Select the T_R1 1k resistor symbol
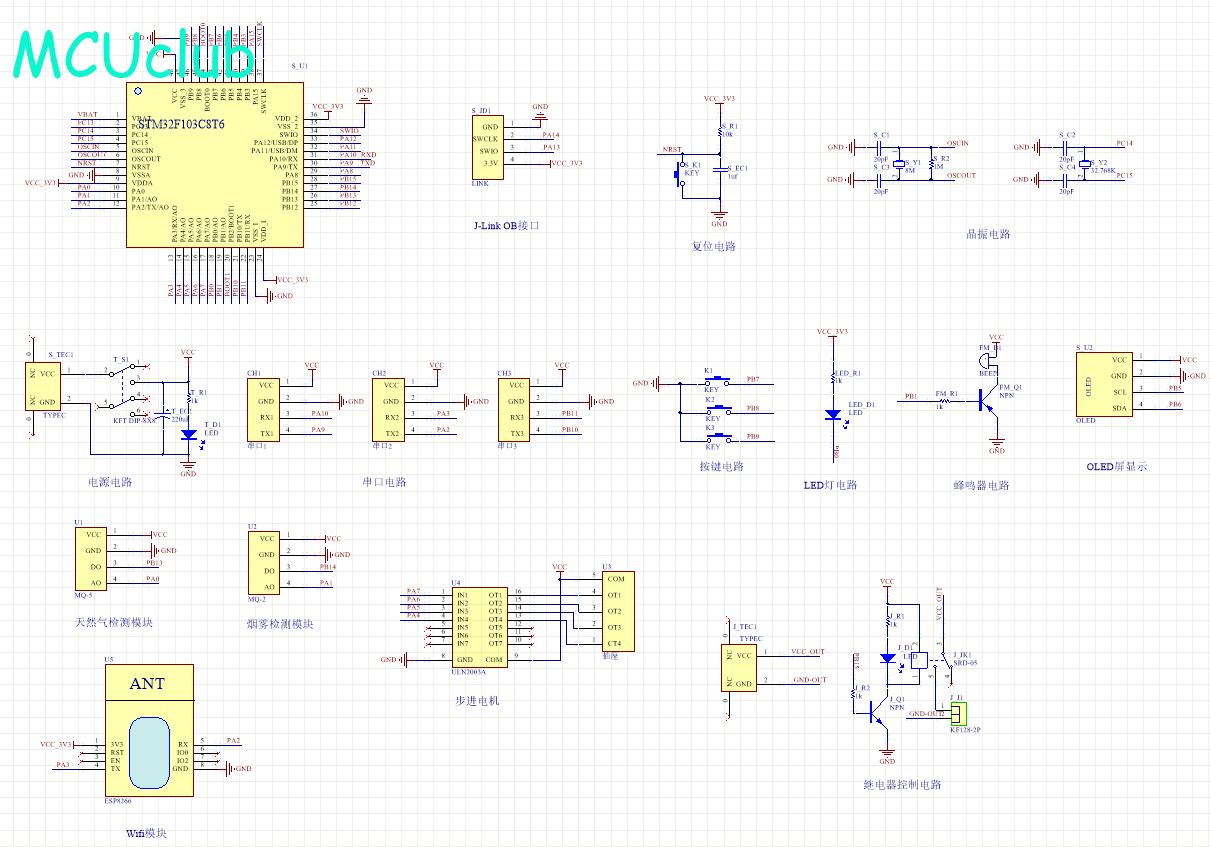 (x=188, y=396)
